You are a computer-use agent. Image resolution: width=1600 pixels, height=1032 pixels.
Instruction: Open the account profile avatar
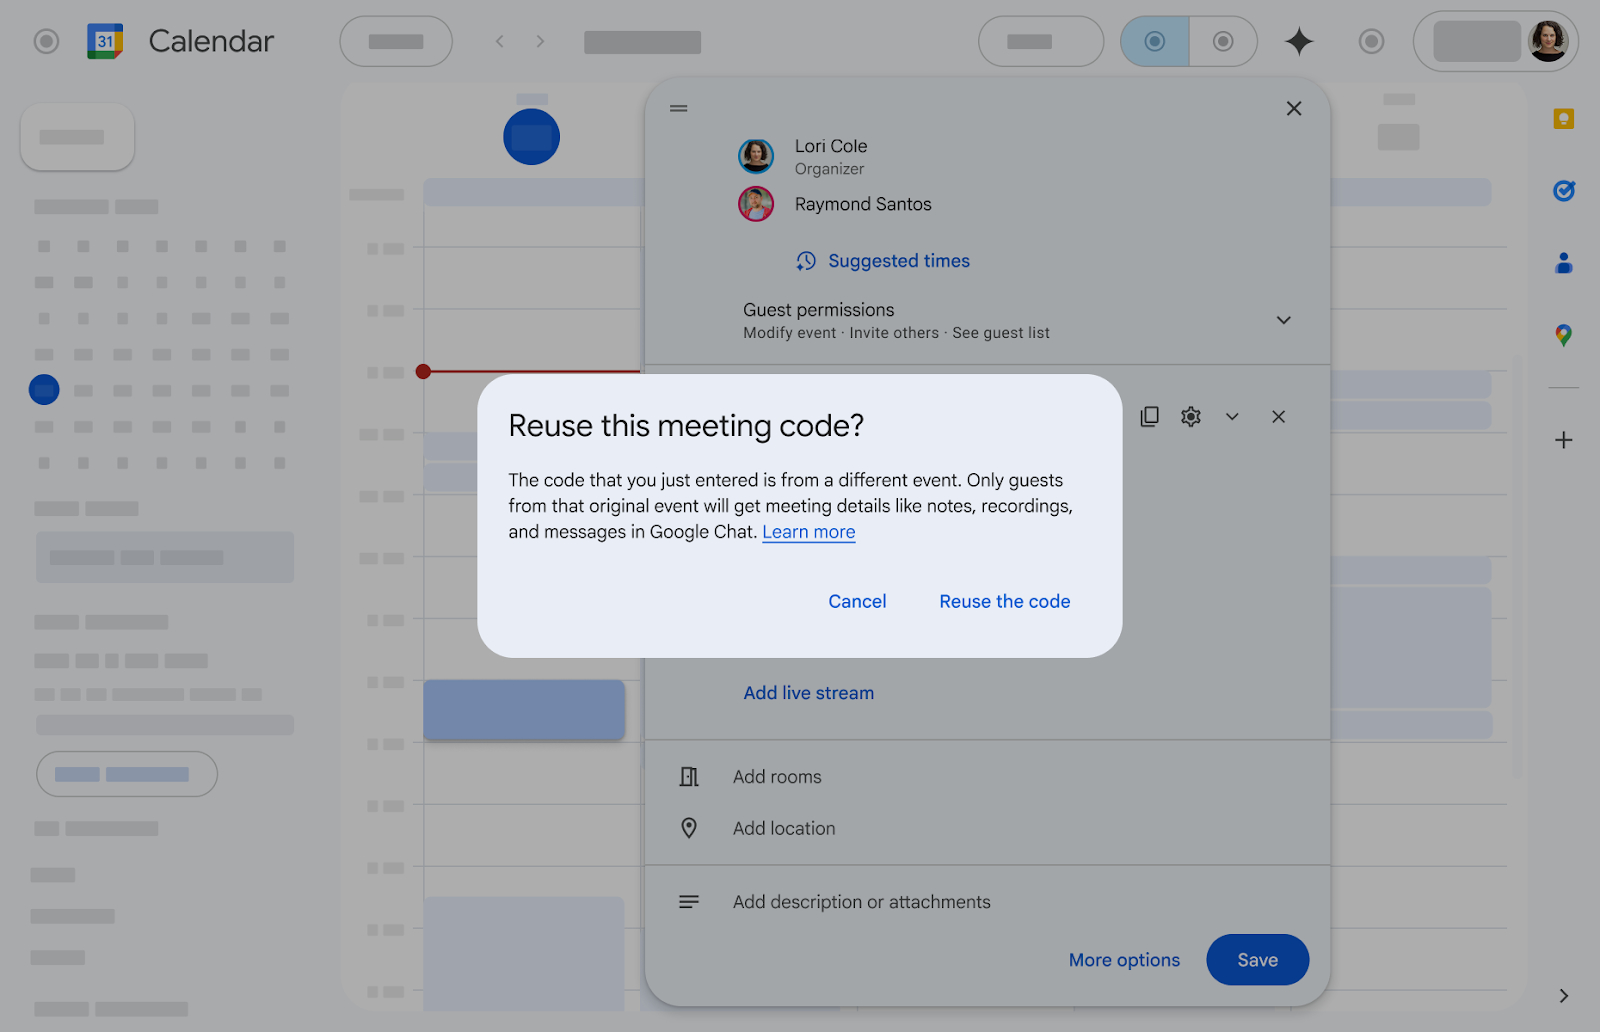[1547, 41]
